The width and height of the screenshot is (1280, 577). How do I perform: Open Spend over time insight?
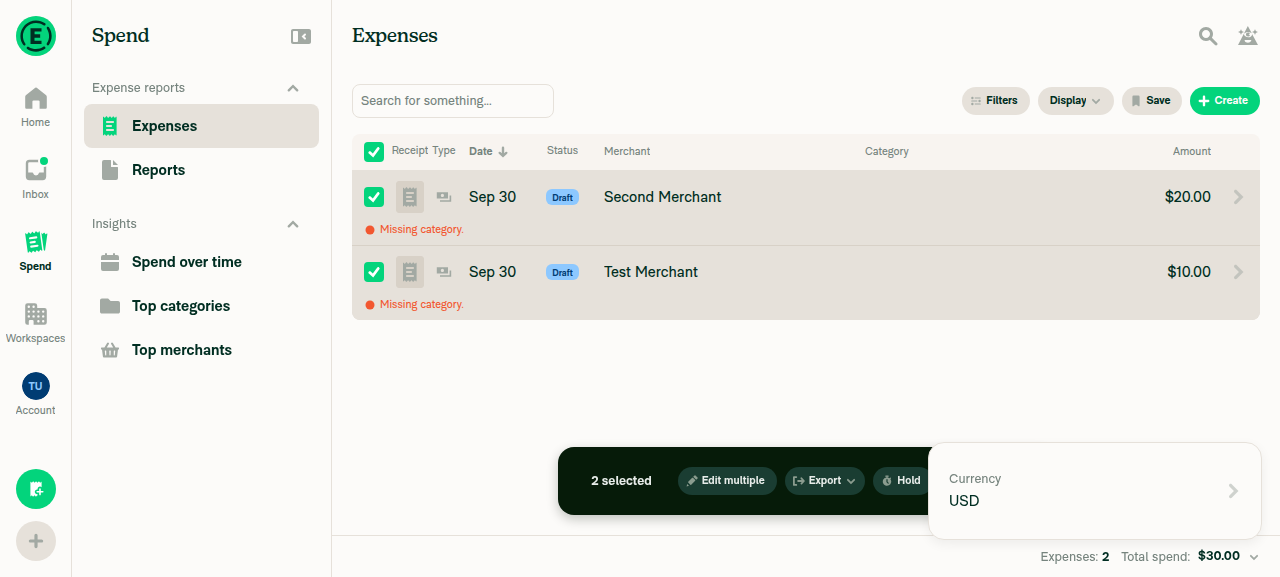pyautogui.click(x=201, y=262)
